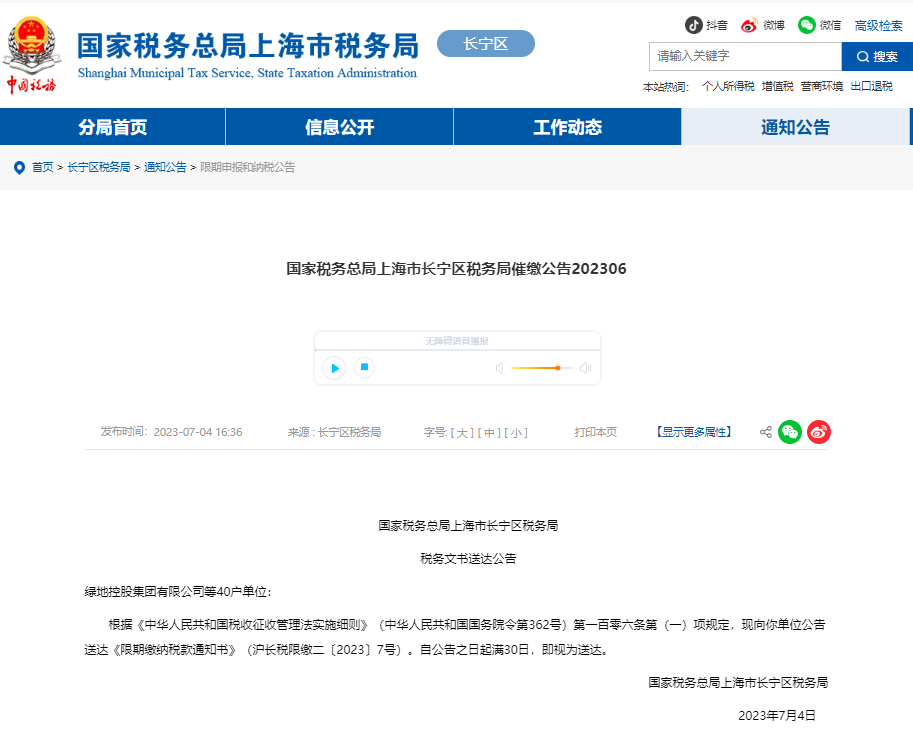
Task: Set font size to 大 (large)
Action: coord(462,433)
